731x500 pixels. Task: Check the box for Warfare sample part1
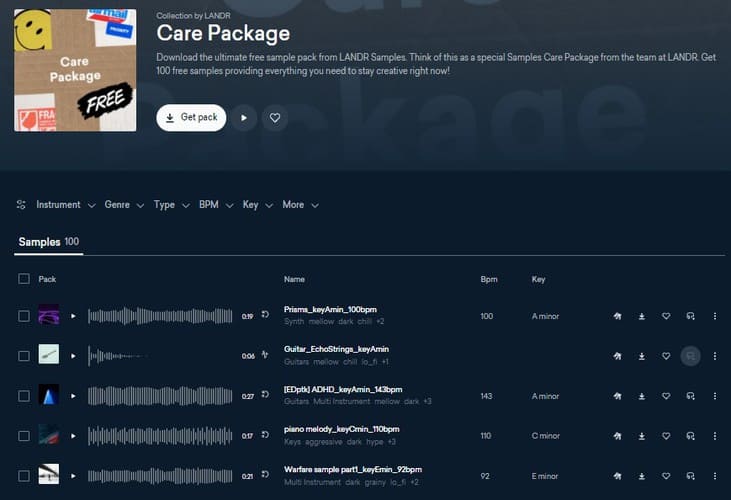pos(24,476)
